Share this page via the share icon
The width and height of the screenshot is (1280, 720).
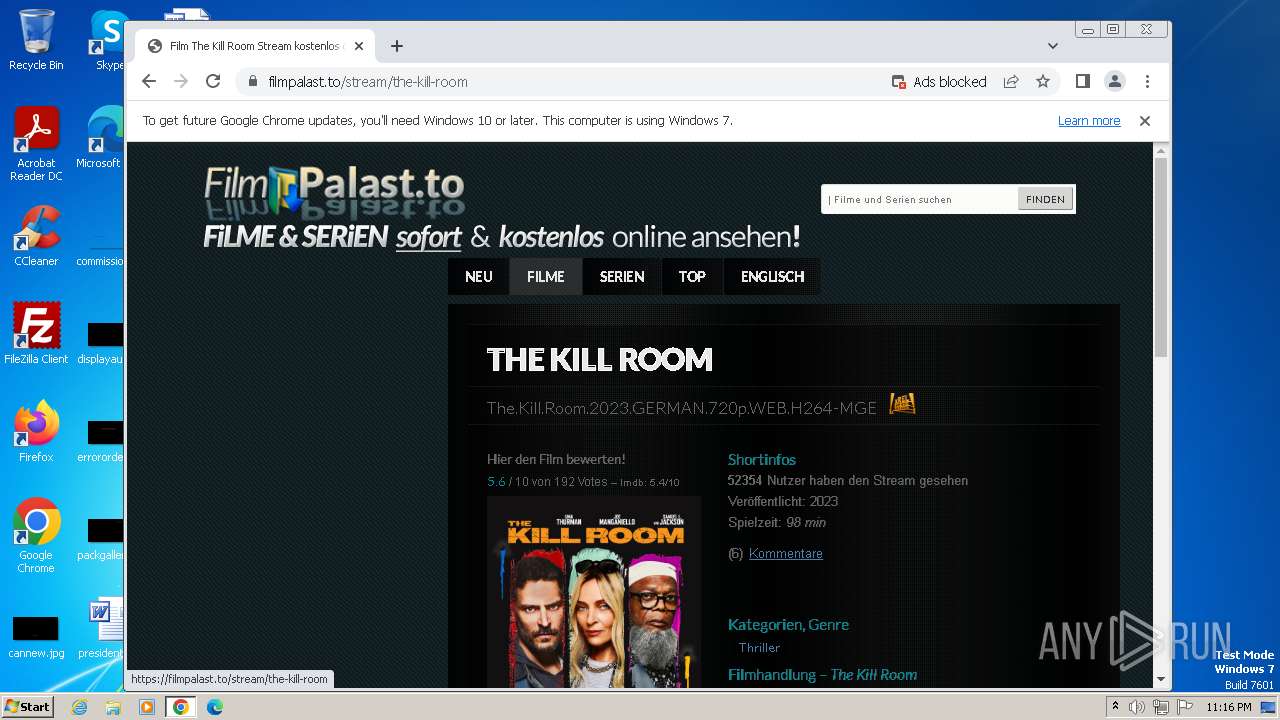[x=1011, y=82]
